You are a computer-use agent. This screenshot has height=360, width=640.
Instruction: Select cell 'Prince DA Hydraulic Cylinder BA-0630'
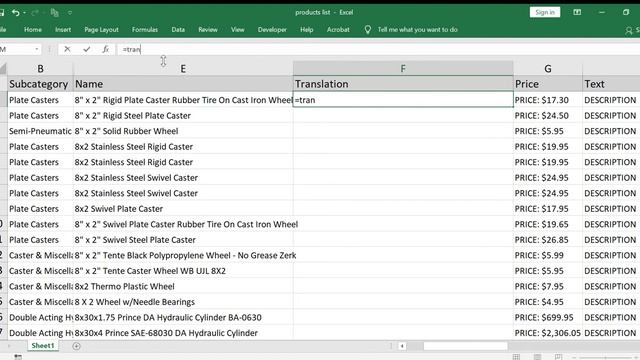(183, 317)
